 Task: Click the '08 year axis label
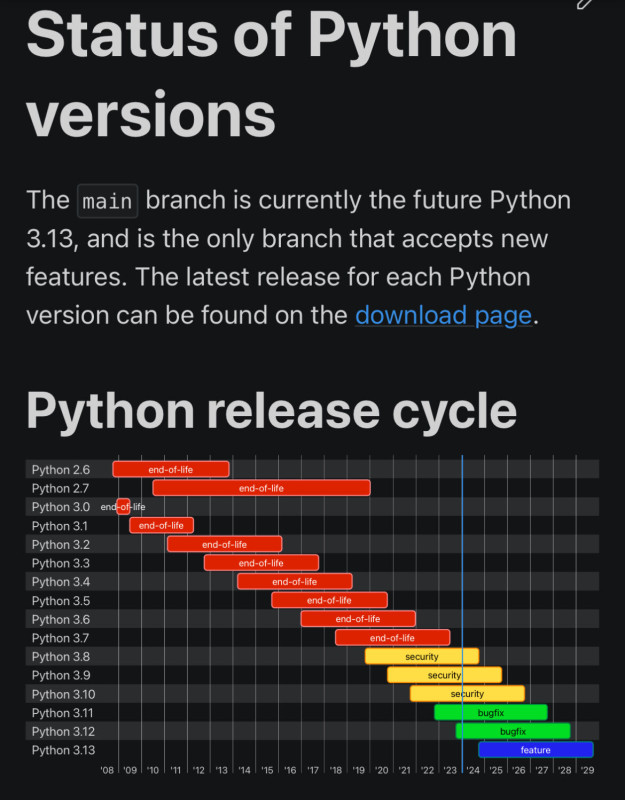[107, 770]
